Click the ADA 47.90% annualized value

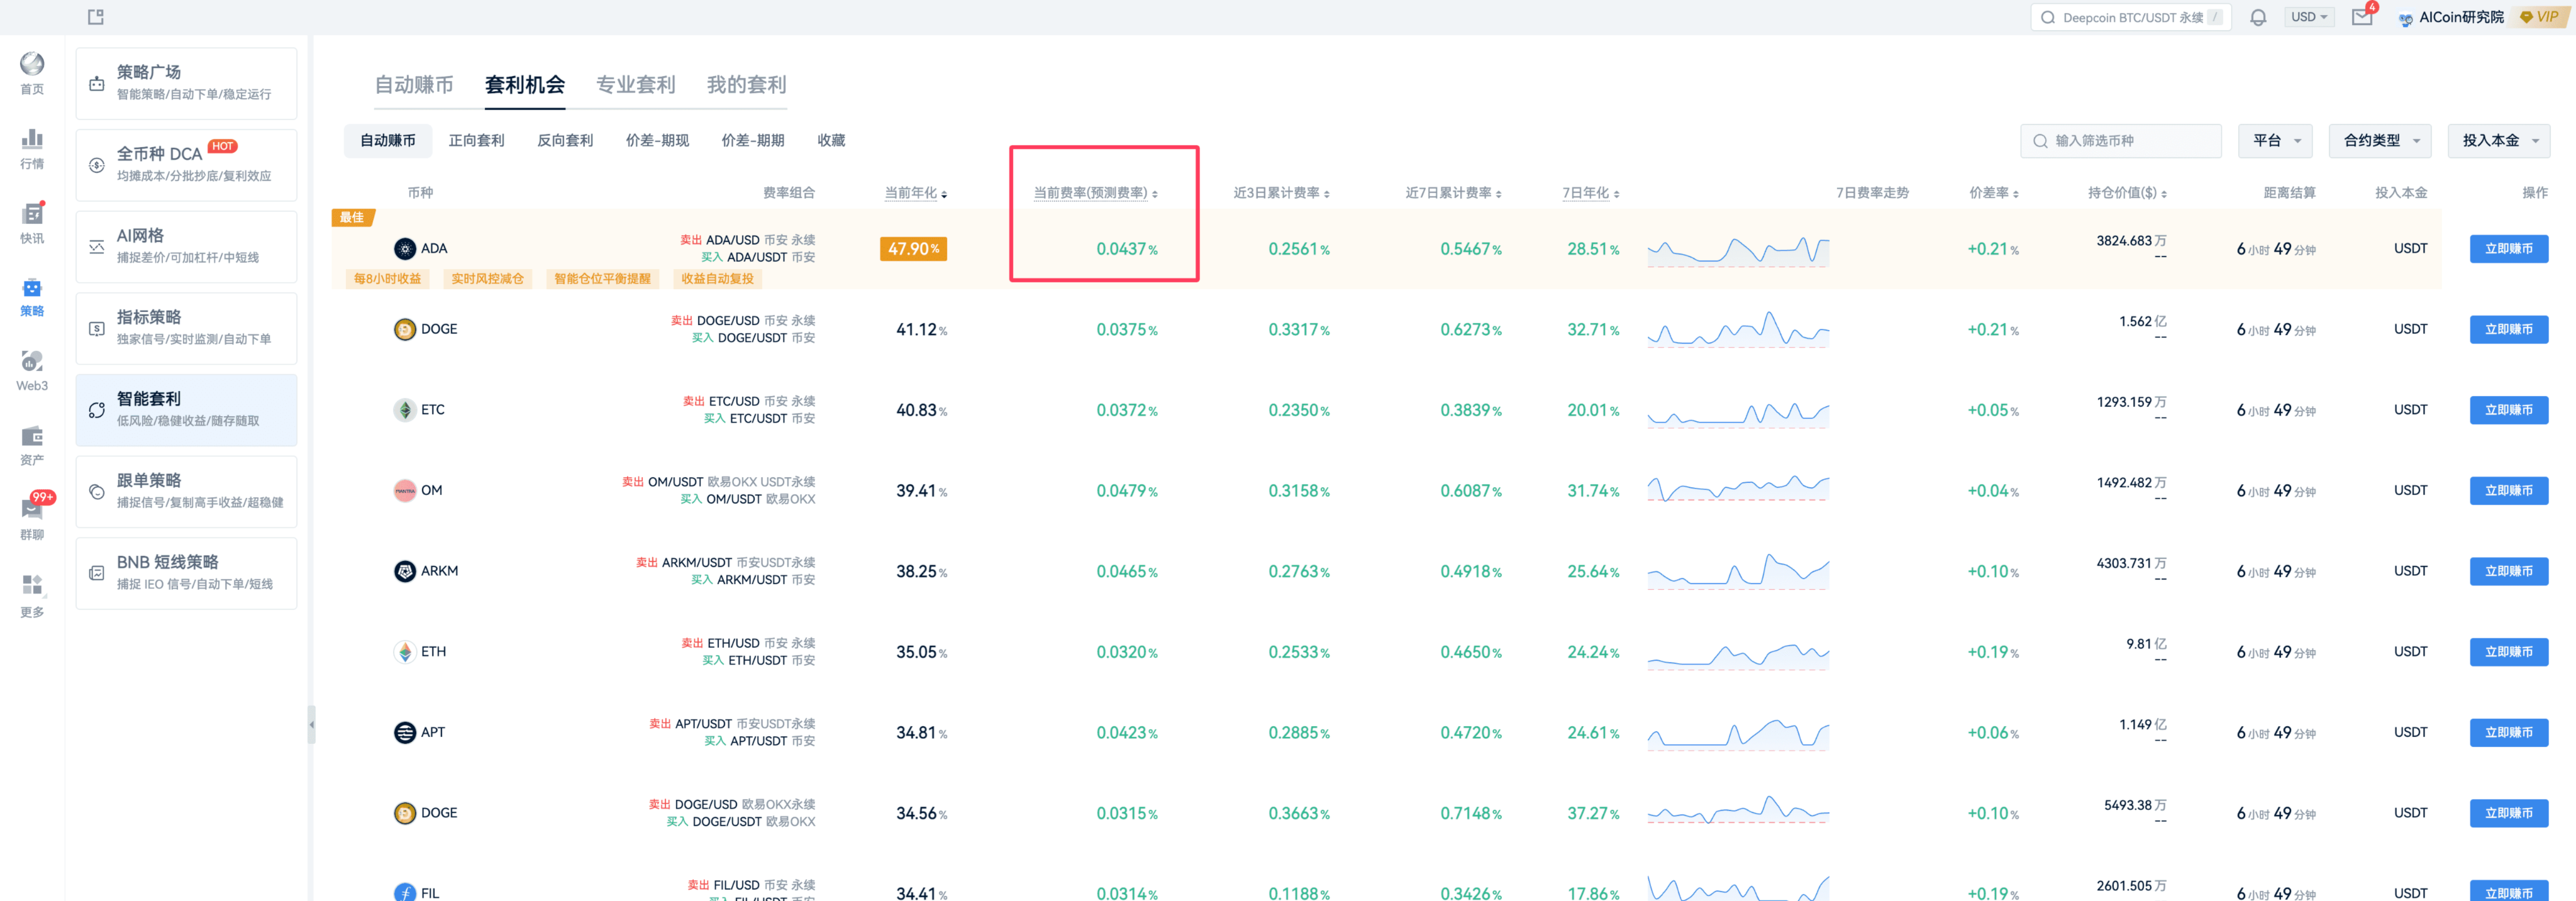913,249
